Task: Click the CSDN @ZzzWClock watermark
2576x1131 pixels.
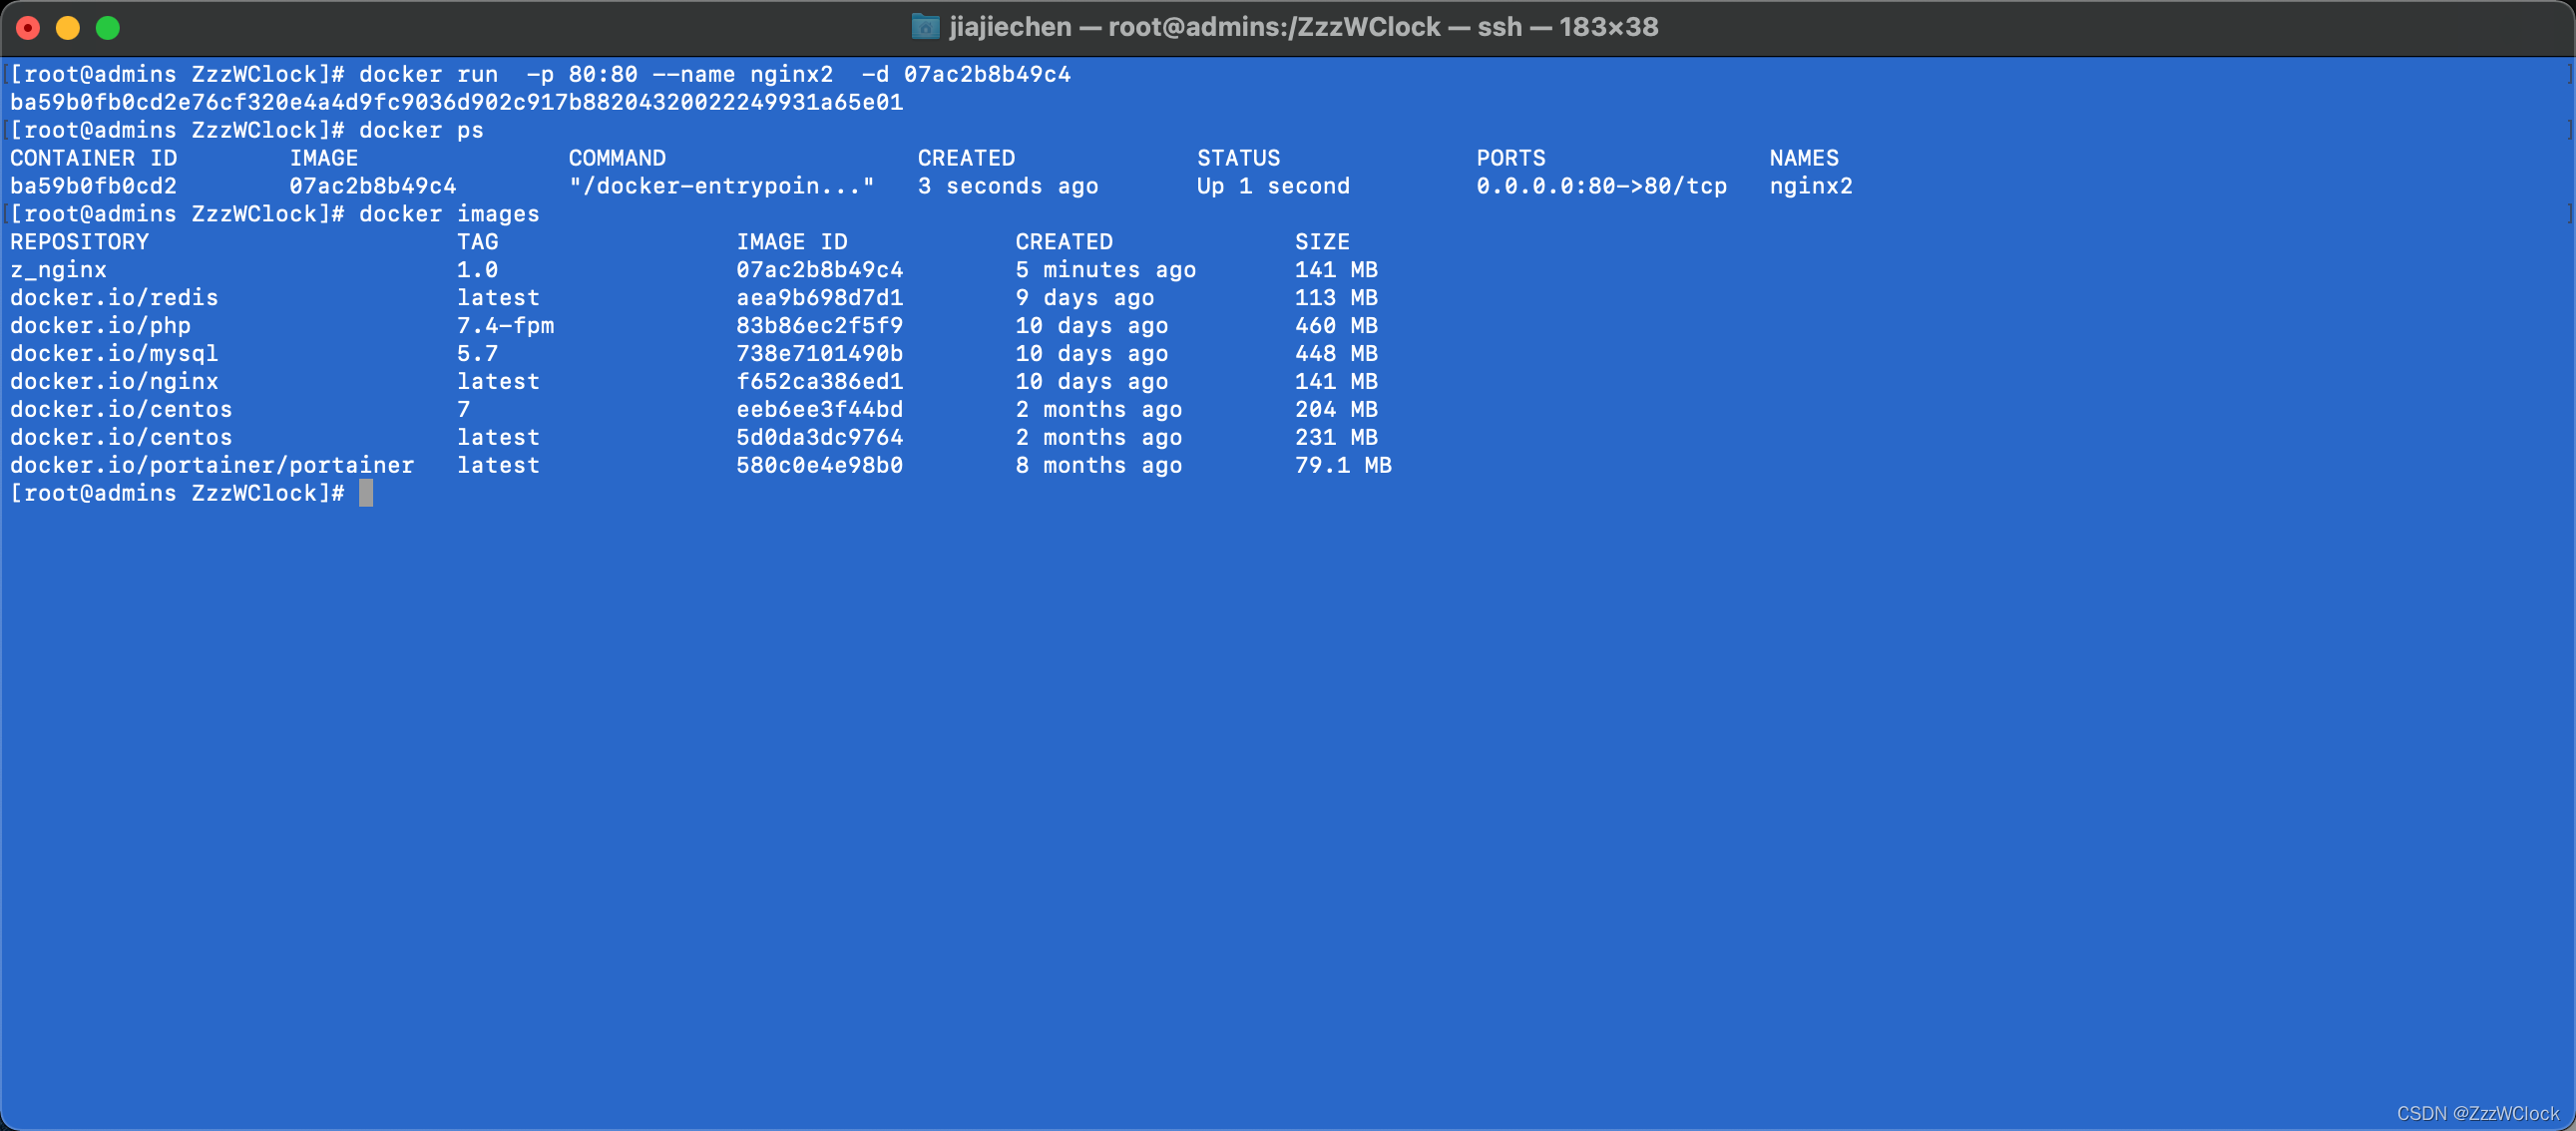Action: pos(2477,1113)
